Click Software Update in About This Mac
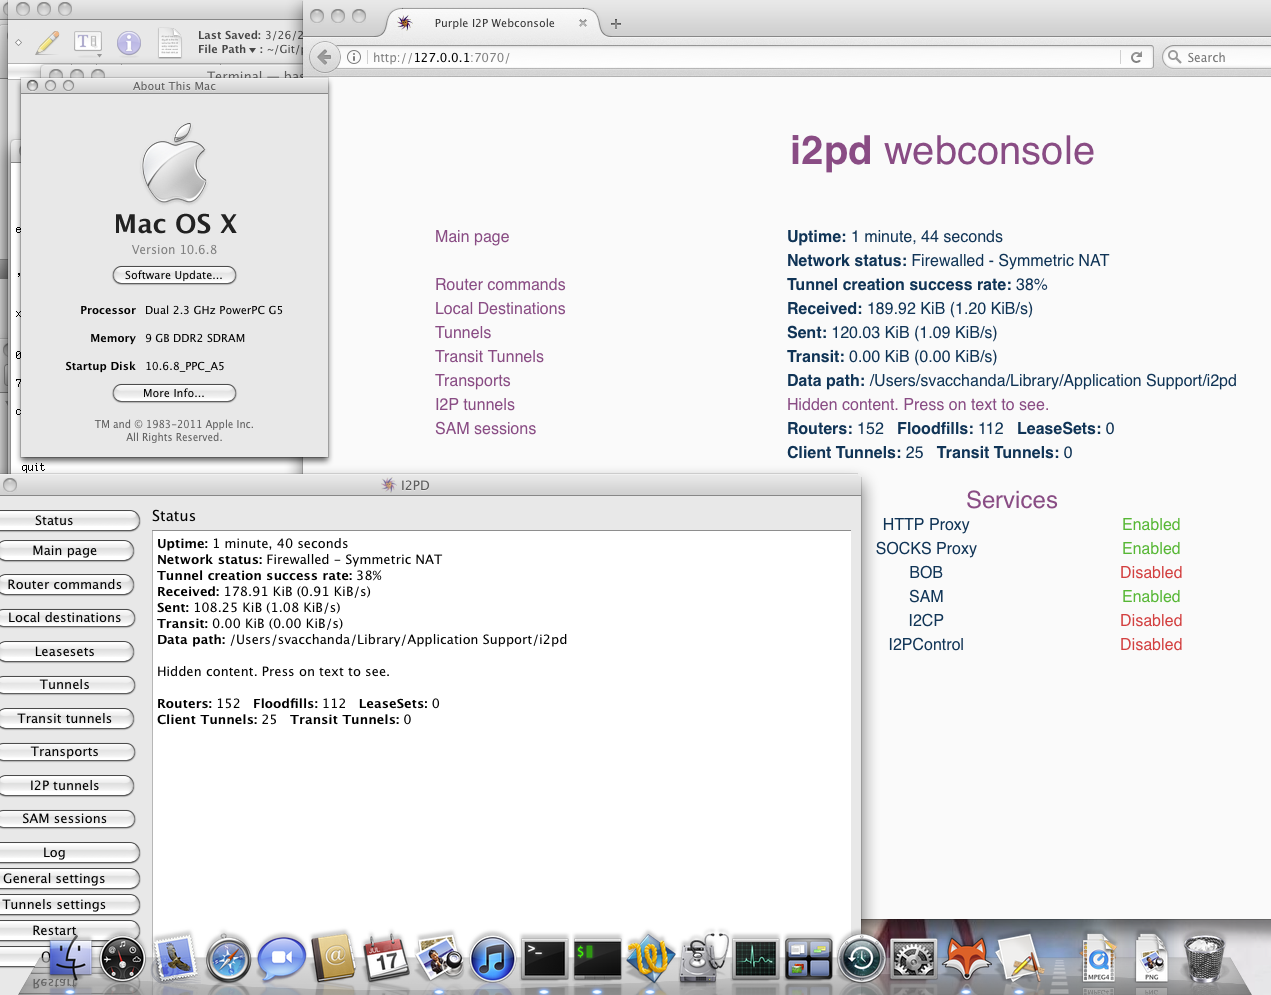Screen dimensions: 1271x995 point(174,275)
